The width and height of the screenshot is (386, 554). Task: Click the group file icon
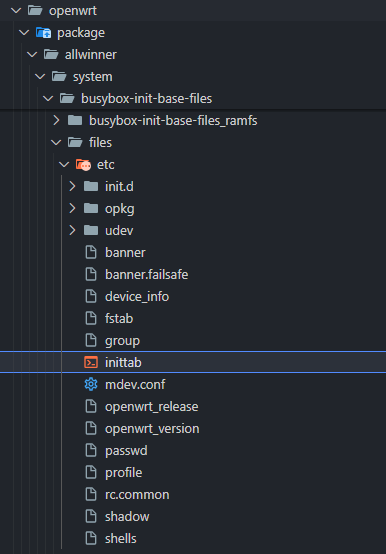click(91, 340)
